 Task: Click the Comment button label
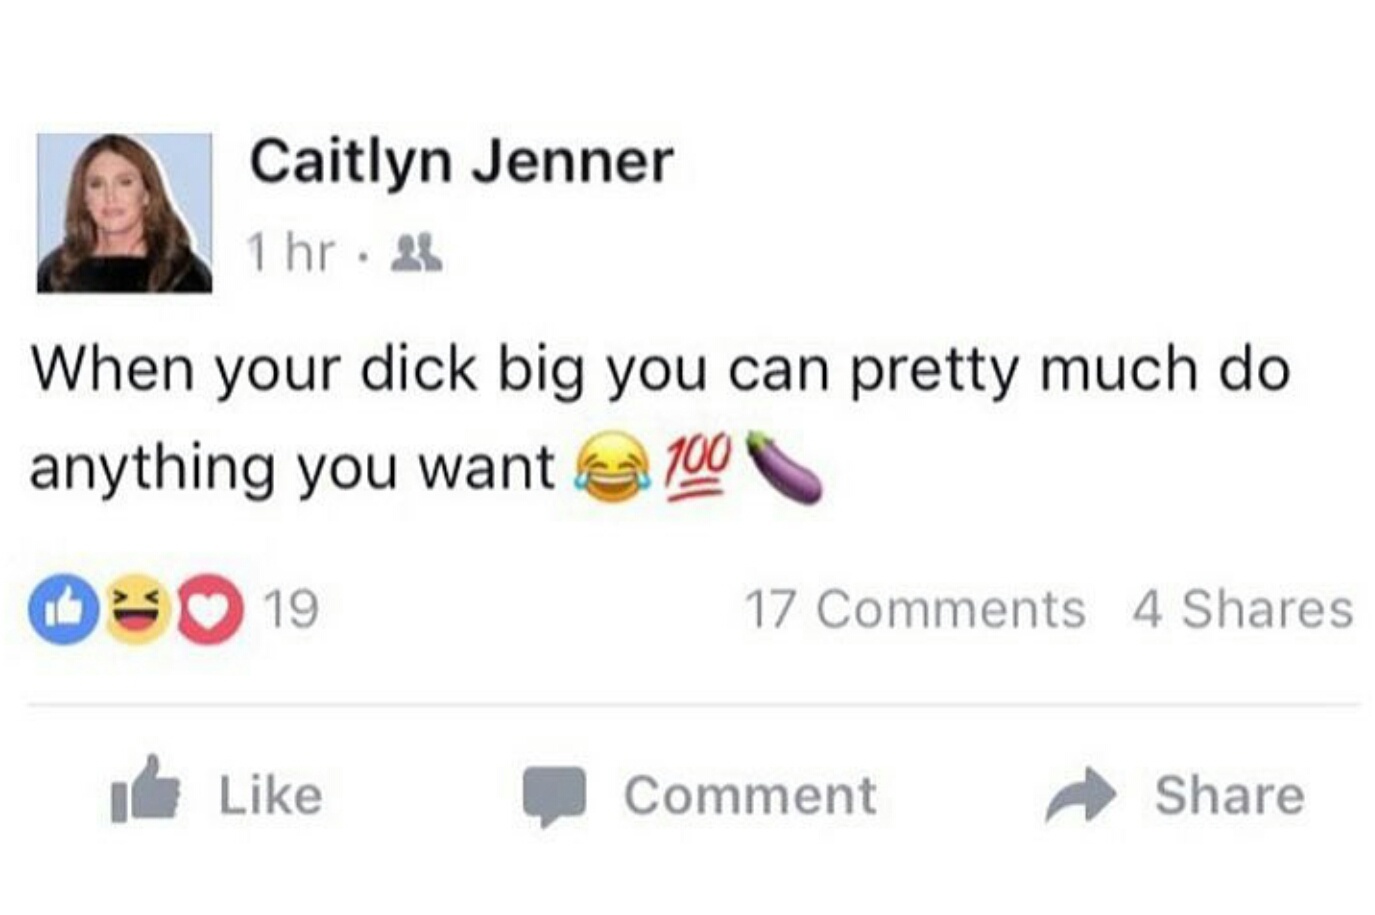coord(750,796)
